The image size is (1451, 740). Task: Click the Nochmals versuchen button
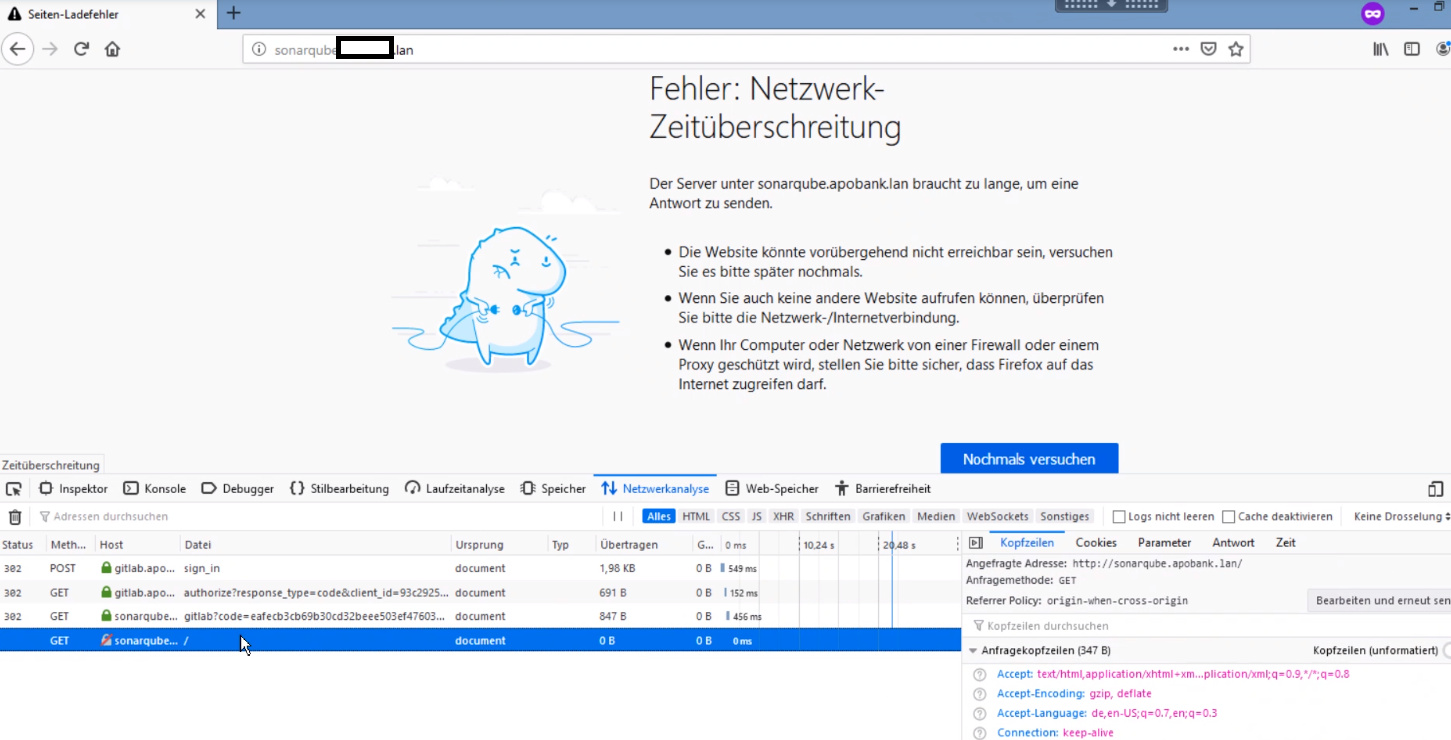coord(1029,459)
